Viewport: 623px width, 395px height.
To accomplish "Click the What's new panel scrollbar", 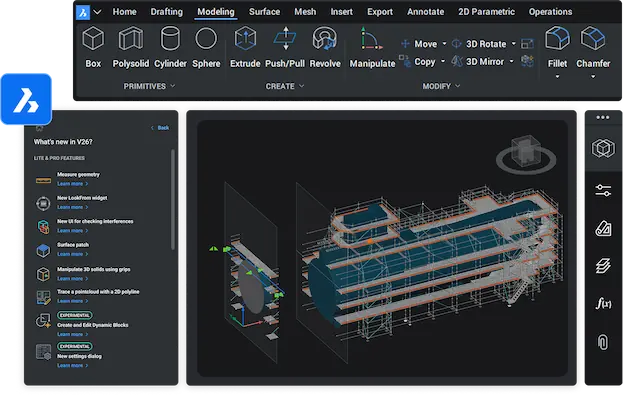I will [x=173, y=200].
